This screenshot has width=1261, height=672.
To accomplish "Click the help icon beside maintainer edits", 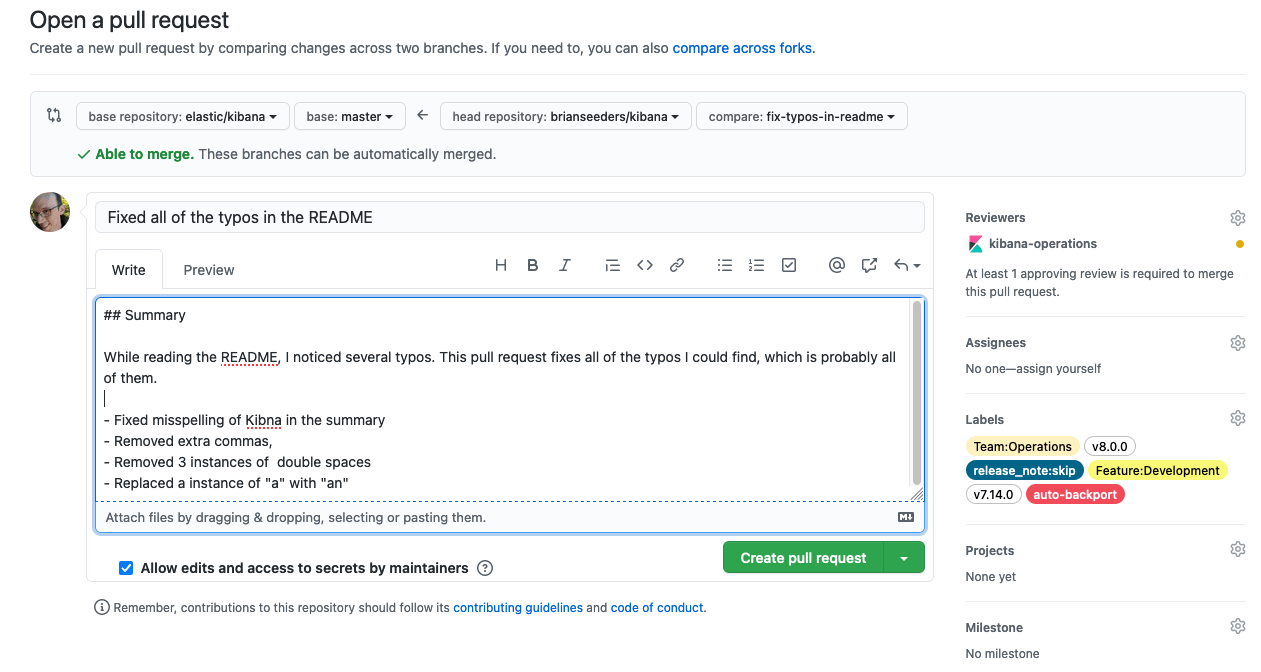I will [x=485, y=568].
